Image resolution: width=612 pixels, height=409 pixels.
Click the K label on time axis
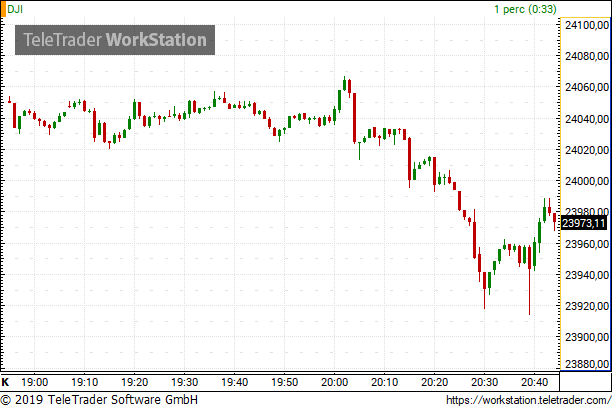[5, 382]
